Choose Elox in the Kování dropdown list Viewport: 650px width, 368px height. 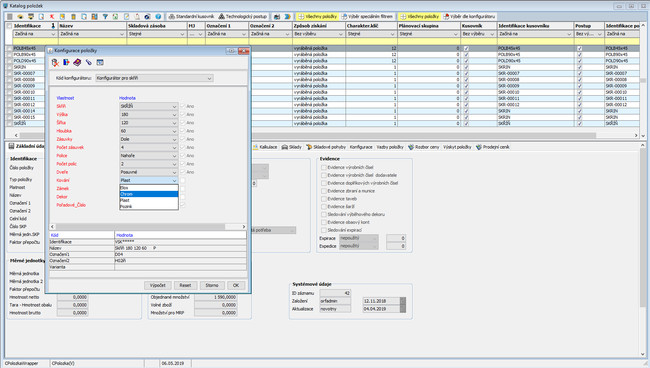149,188
